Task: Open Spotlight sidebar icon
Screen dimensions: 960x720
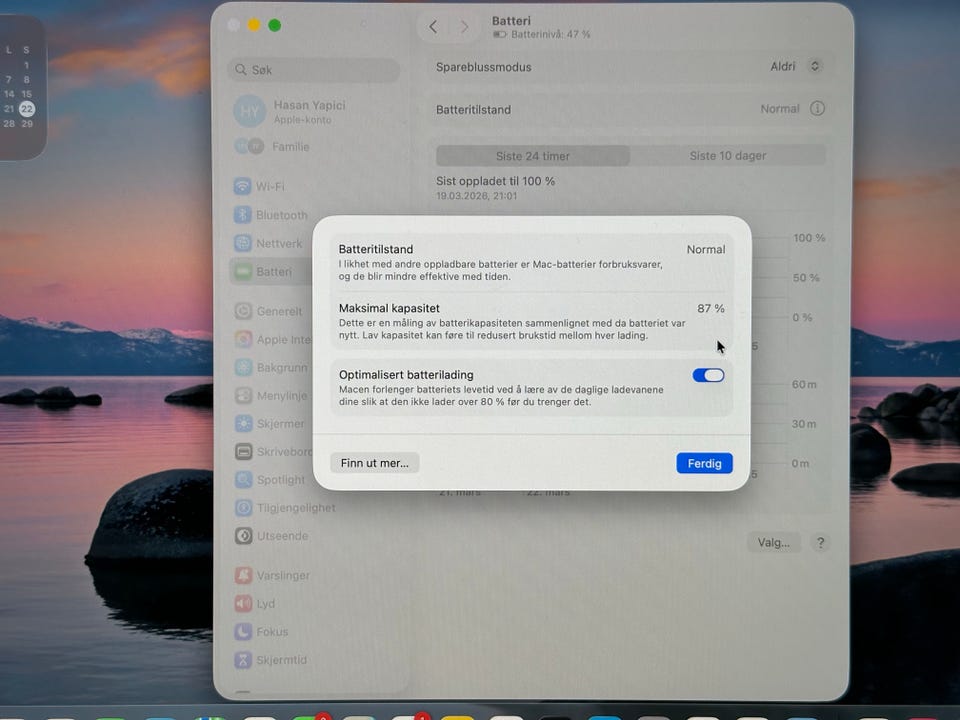Action: [243, 479]
